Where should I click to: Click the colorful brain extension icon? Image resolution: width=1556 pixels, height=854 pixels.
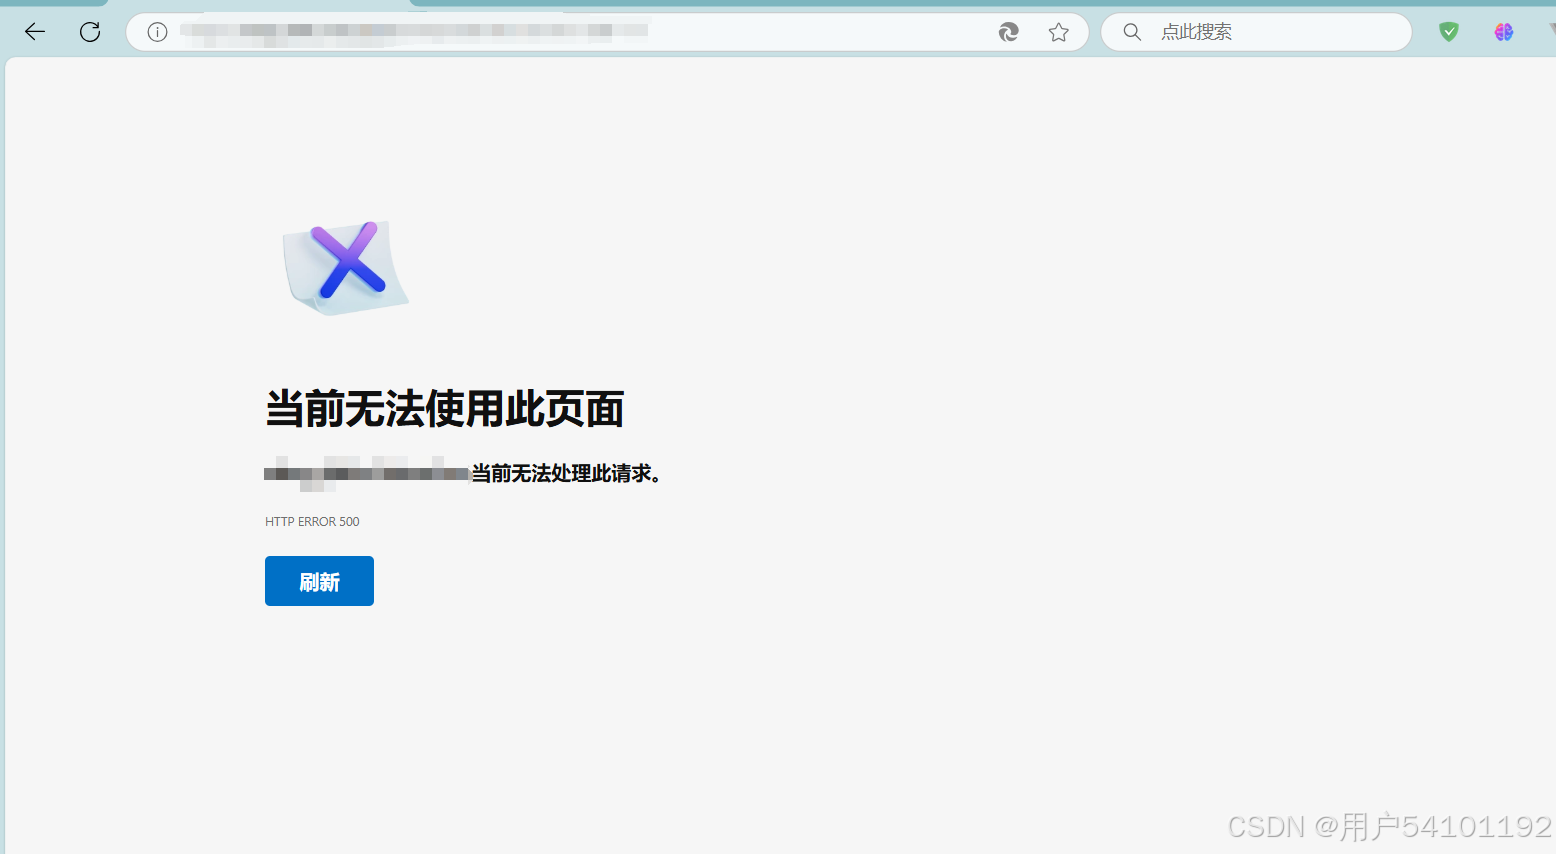[x=1503, y=31]
